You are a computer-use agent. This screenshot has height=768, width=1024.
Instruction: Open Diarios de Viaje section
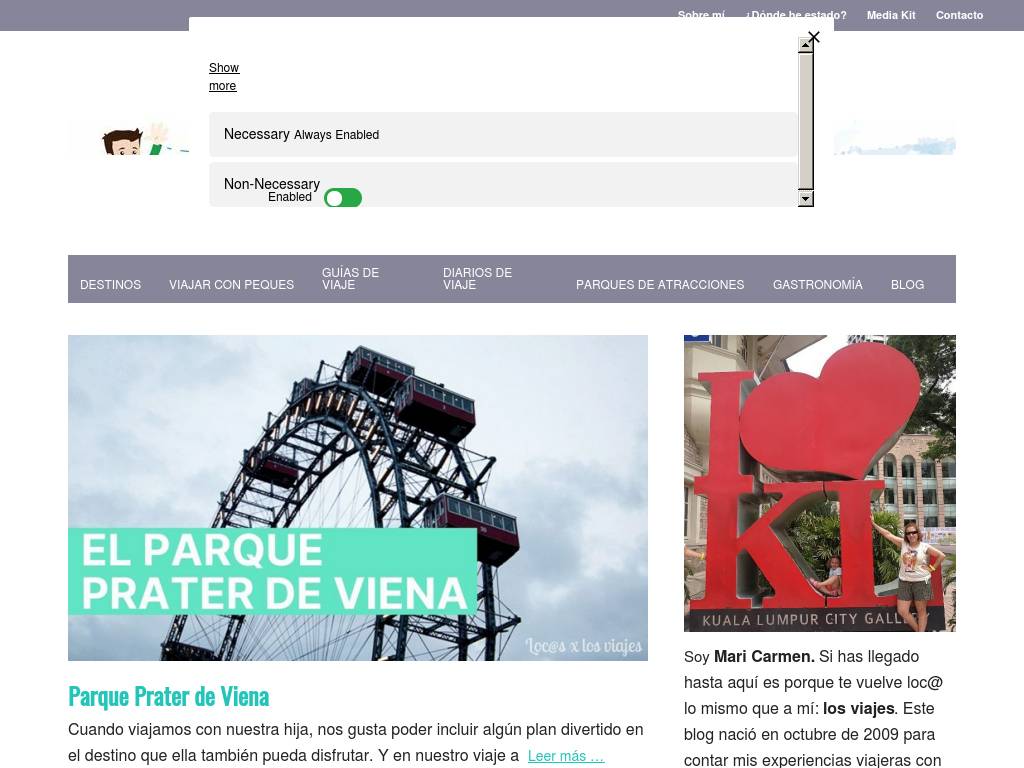click(477, 279)
